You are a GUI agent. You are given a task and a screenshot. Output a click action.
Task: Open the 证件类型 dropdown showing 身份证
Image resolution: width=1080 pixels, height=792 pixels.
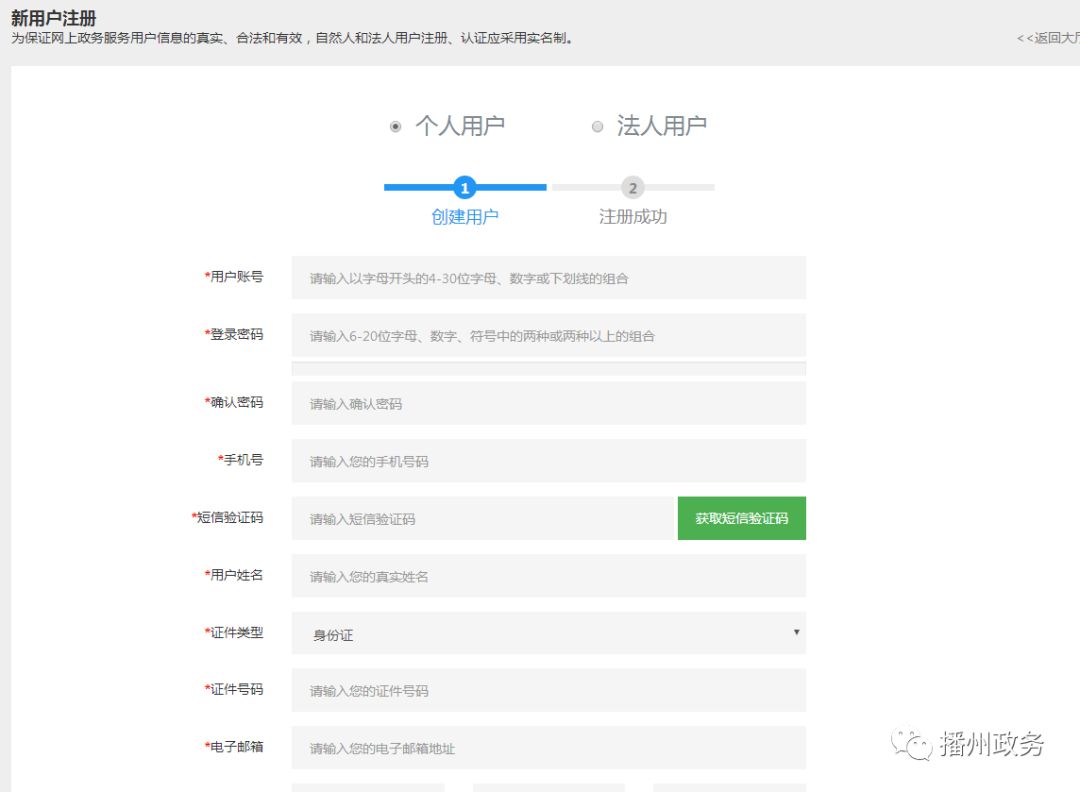(x=548, y=634)
